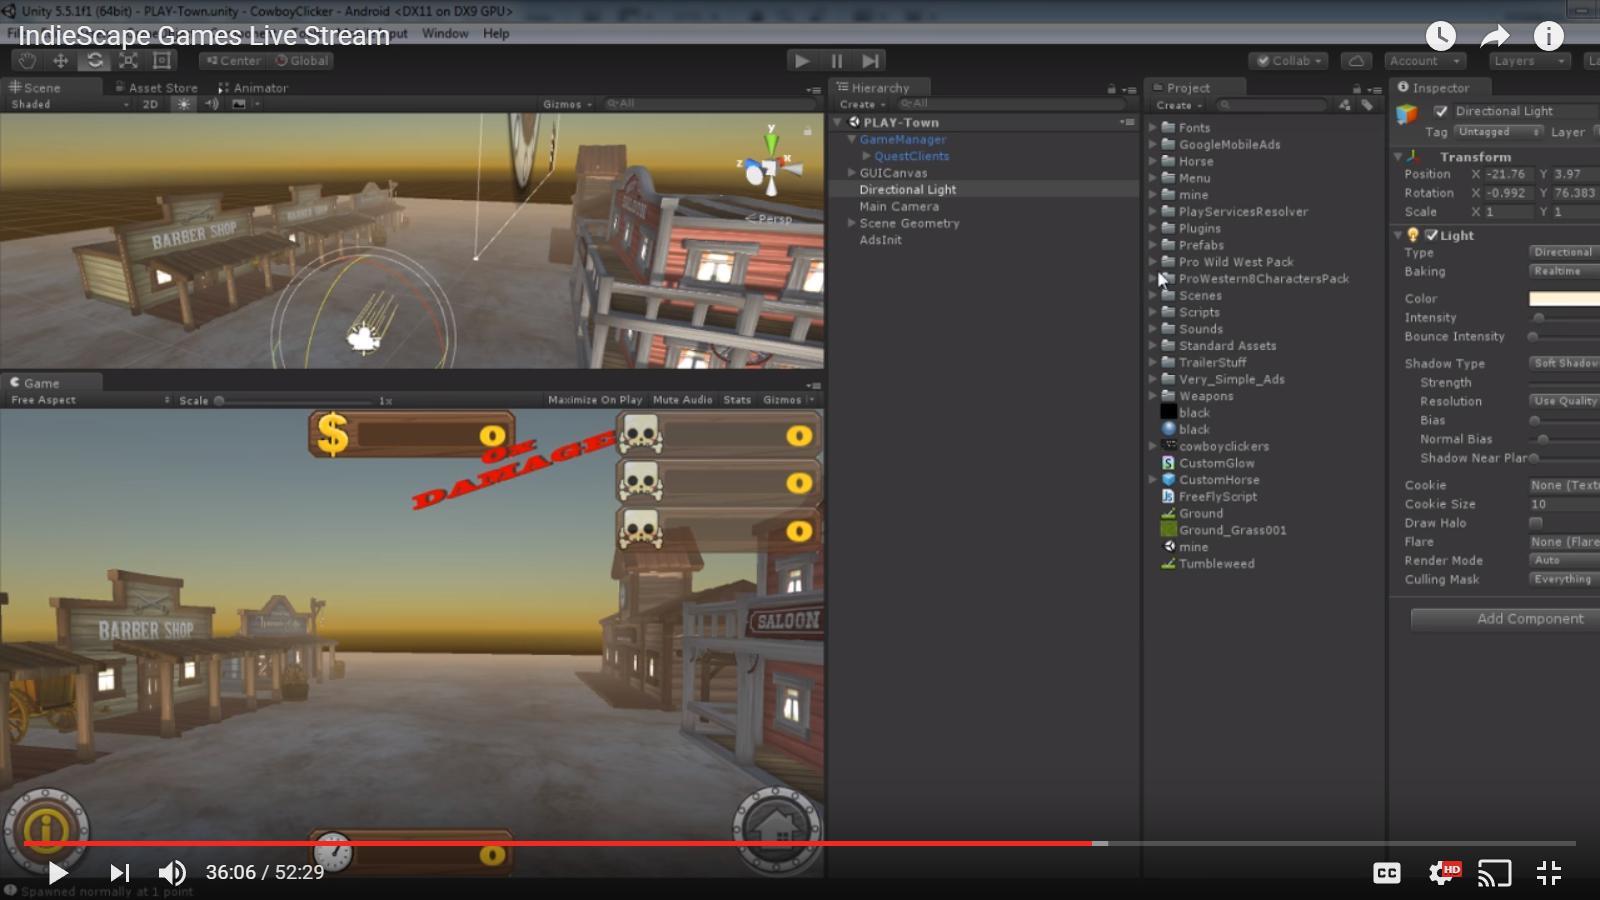
Task: Toggle the 2D scene view mode
Action: [x=150, y=104]
